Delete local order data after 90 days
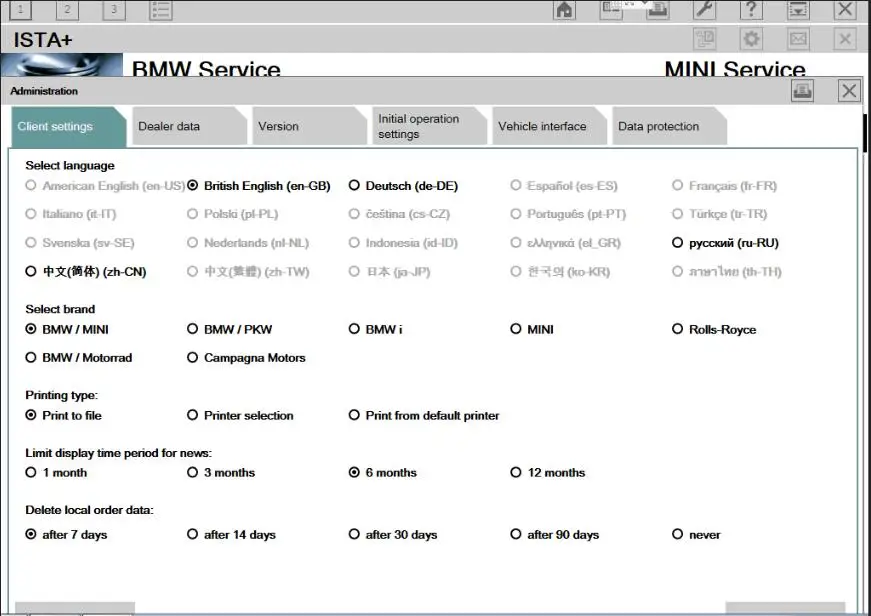871x616 pixels. pos(554,534)
